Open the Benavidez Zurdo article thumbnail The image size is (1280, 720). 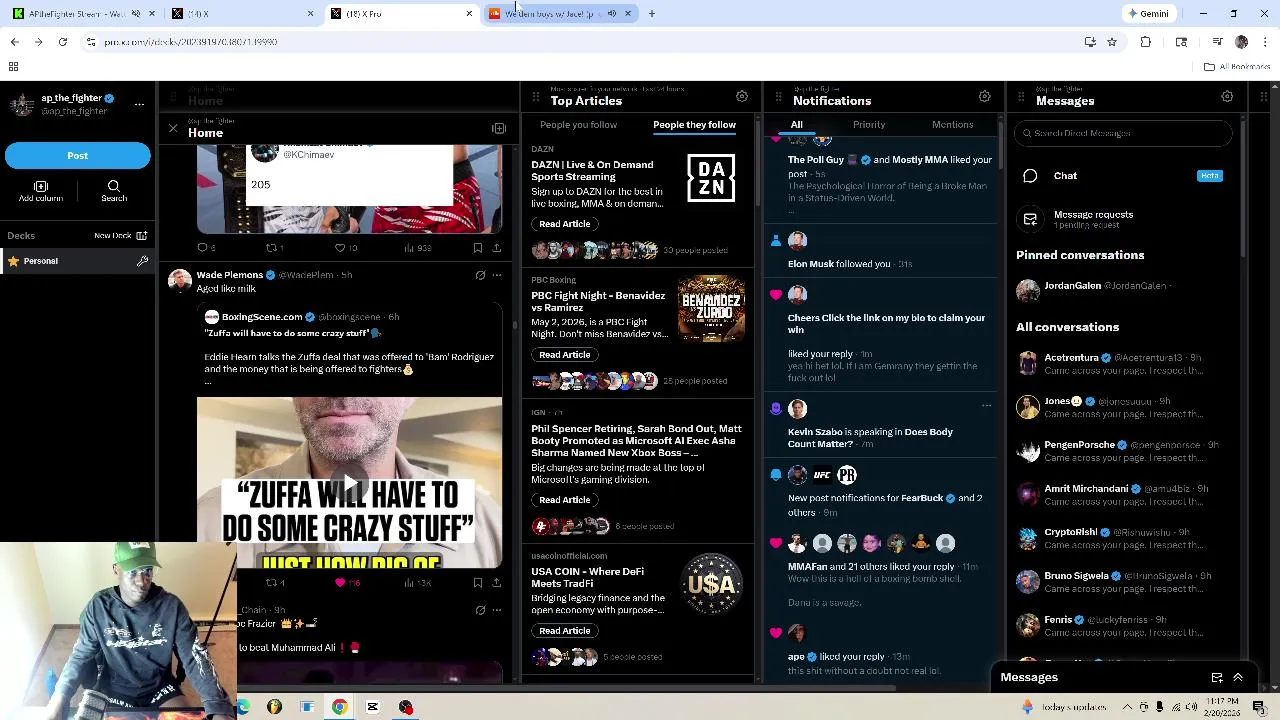pos(711,309)
